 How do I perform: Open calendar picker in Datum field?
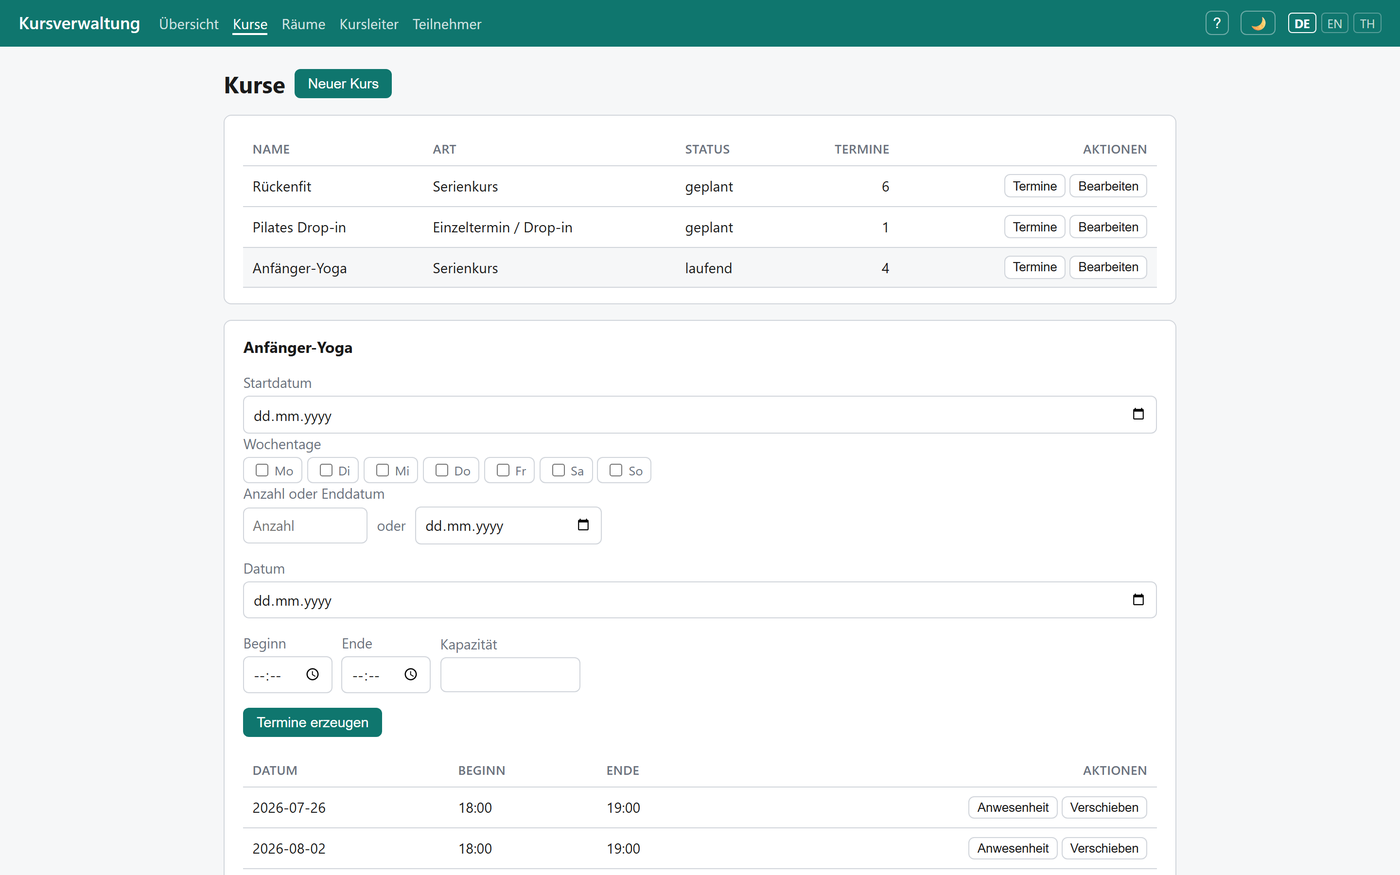(1138, 599)
